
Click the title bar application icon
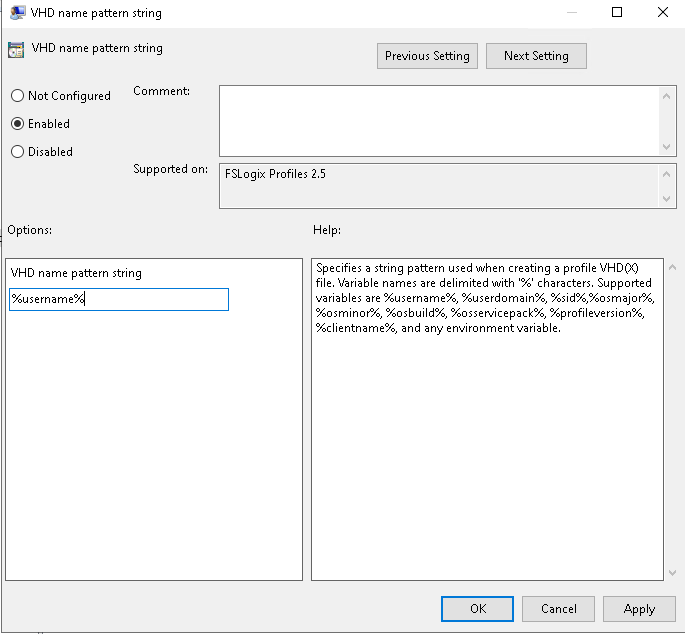coord(17,12)
